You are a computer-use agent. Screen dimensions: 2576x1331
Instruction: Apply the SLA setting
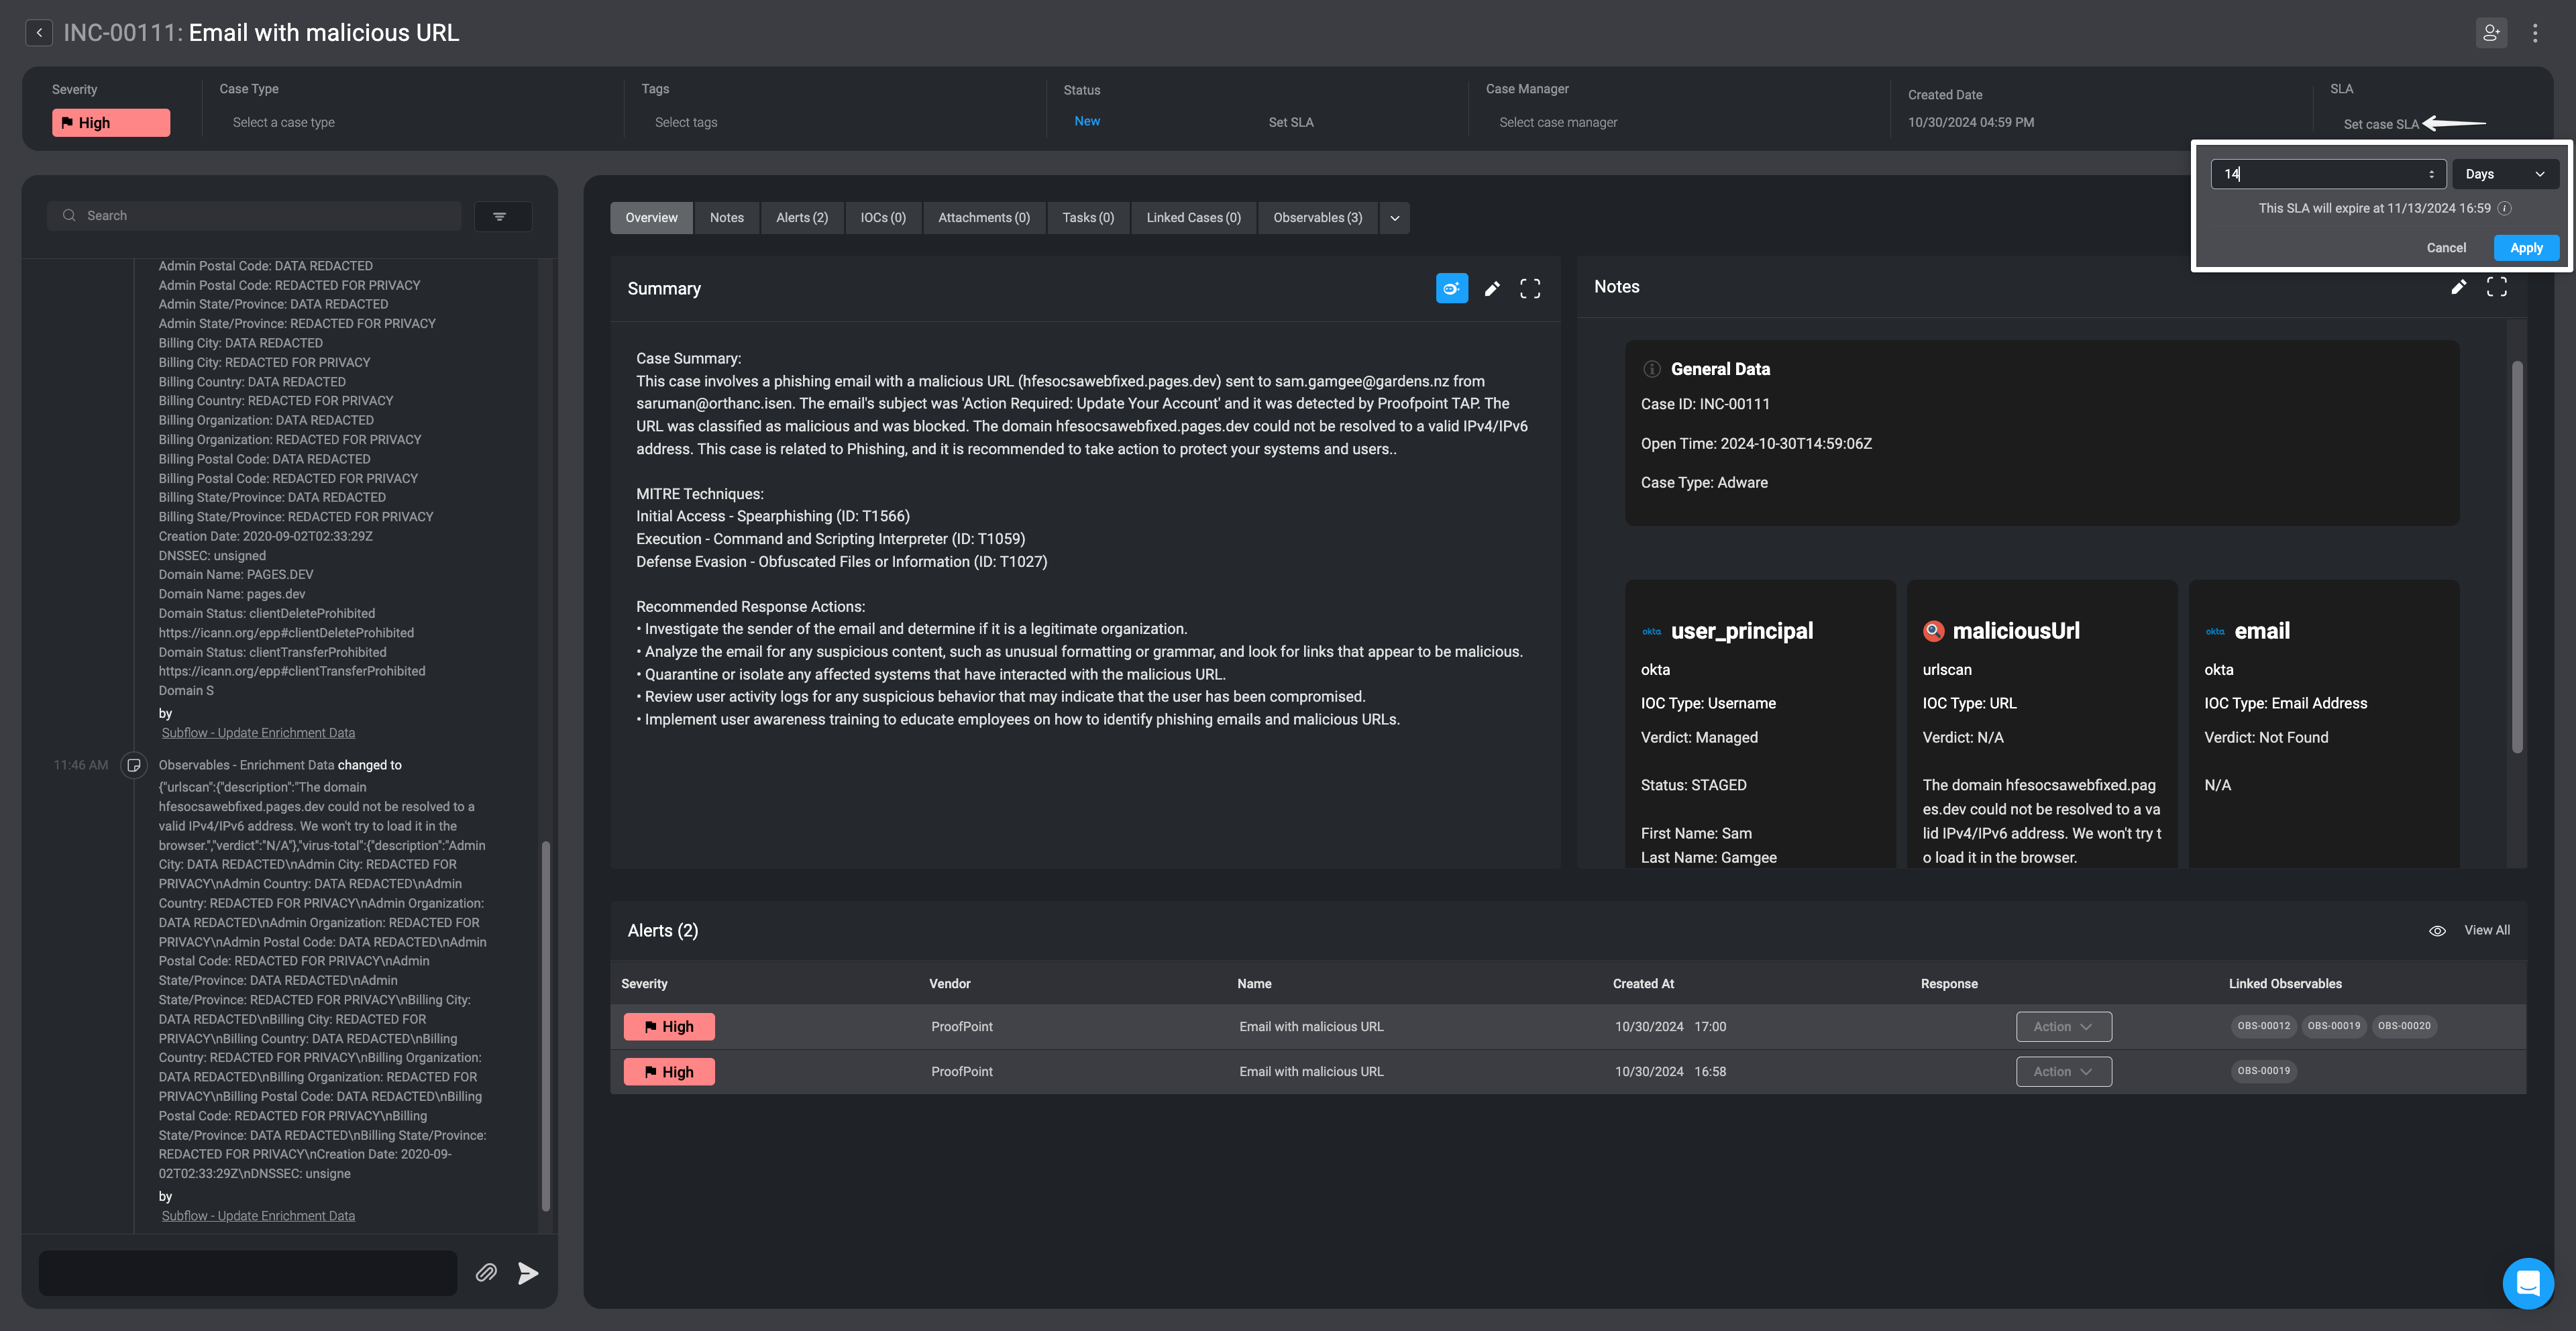(2526, 248)
